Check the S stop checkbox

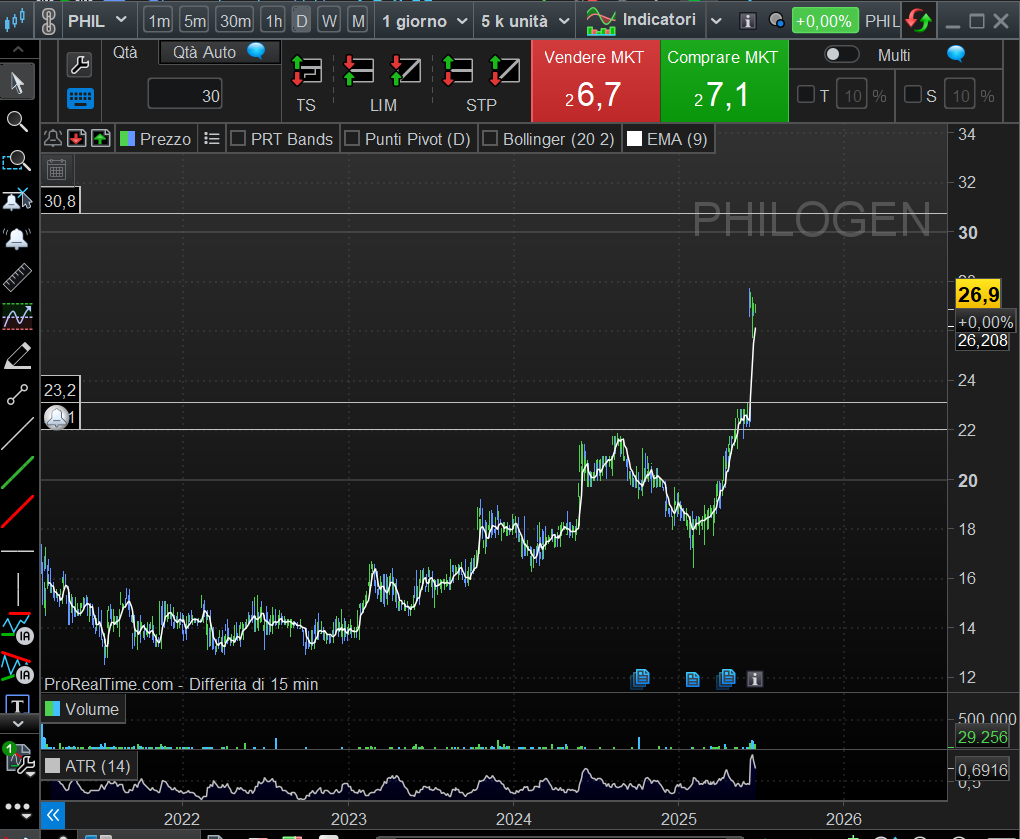tap(913, 95)
